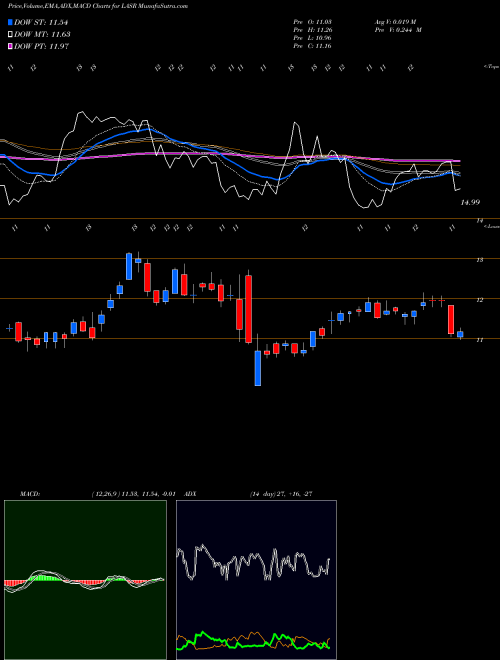The width and height of the screenshot is (500, 660).
Task: Click the 'Pre C: 11.16' close value
Action: coord(313,46)
